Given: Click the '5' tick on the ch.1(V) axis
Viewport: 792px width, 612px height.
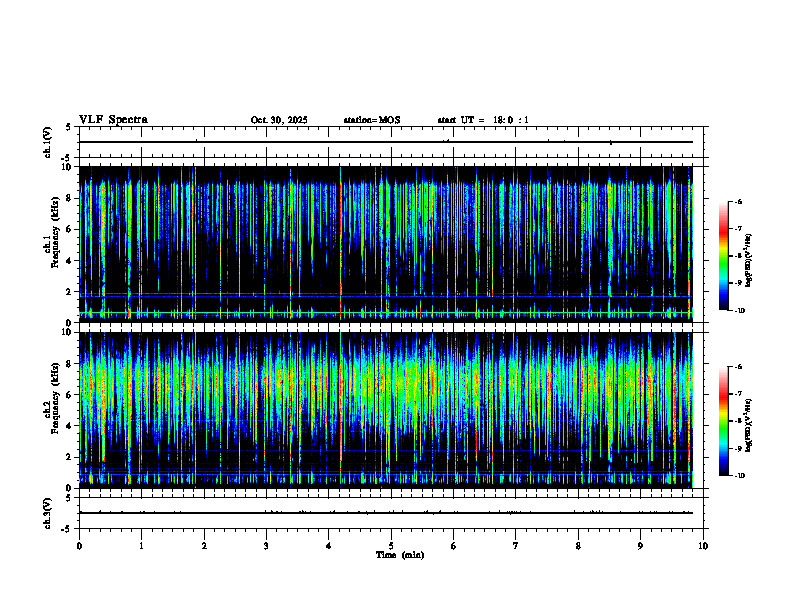Looking at the screenshot, I should click(70, 127).
